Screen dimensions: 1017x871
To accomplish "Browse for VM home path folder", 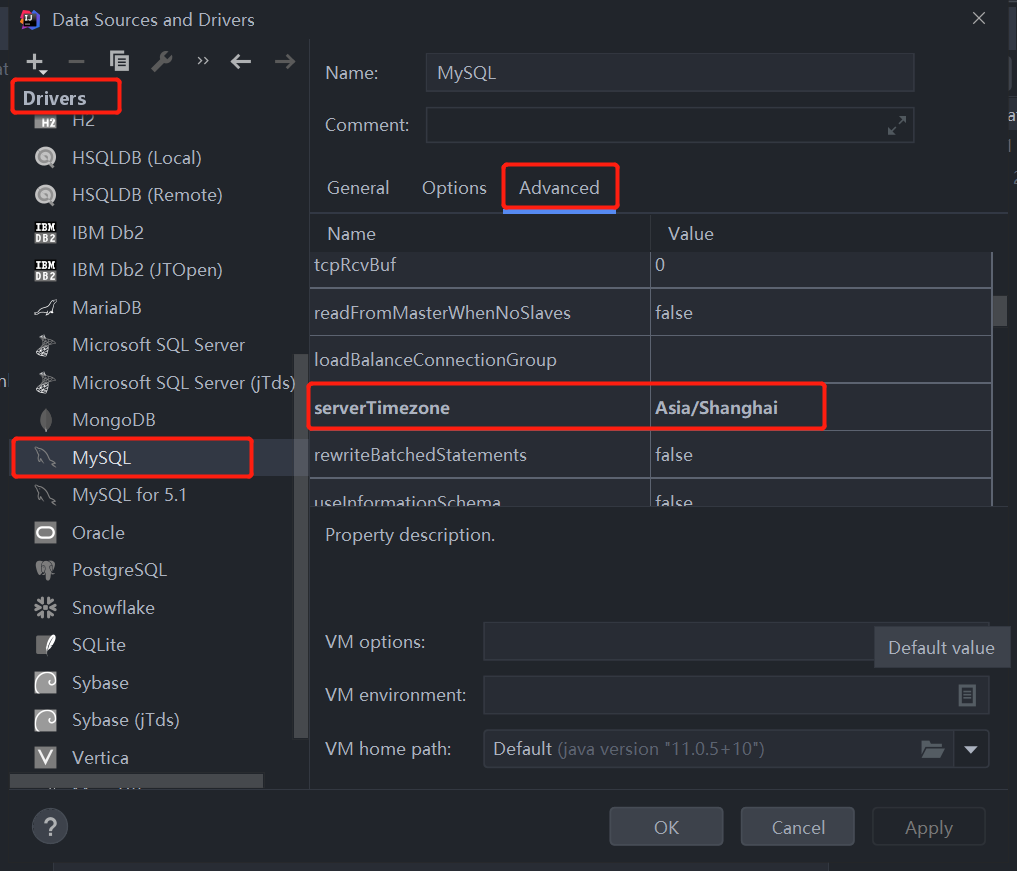I will pyautogui.click(x=933, y=749).
